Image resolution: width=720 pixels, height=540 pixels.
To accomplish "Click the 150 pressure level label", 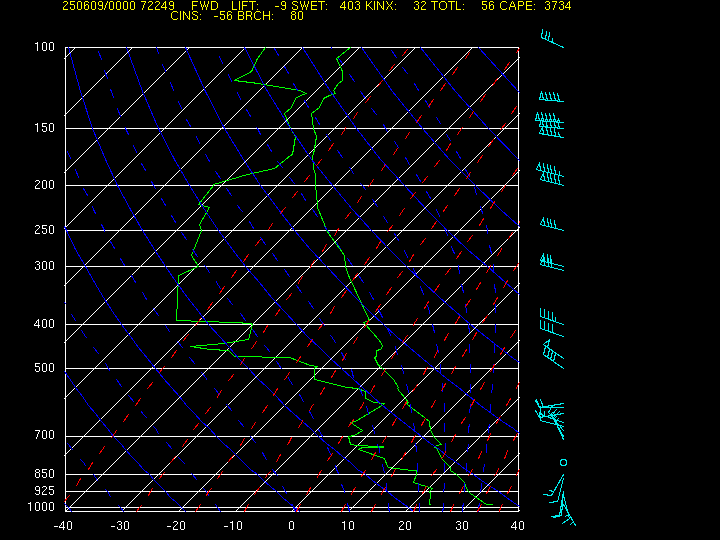I will click(45, 128).
